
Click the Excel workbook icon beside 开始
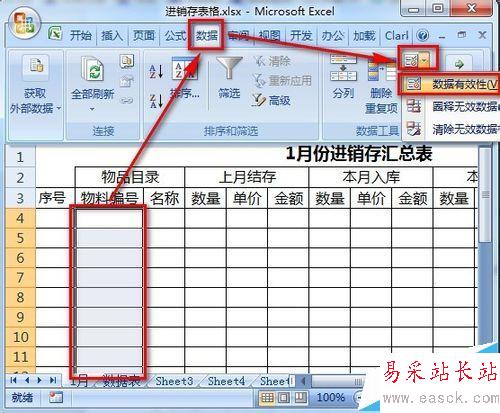tap(55, 34)
